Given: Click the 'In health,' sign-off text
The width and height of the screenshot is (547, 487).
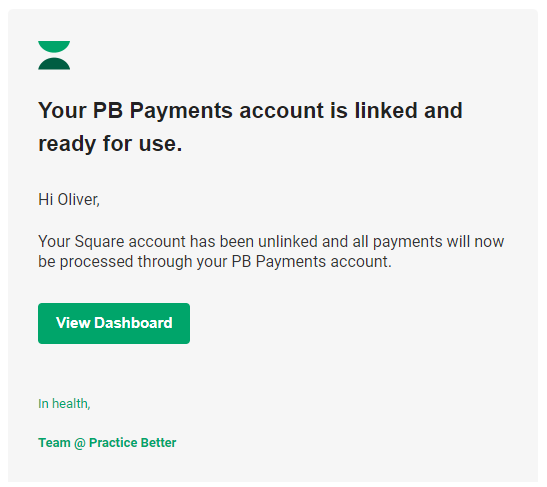Looking at the screenshot, I should click(64, 404).
